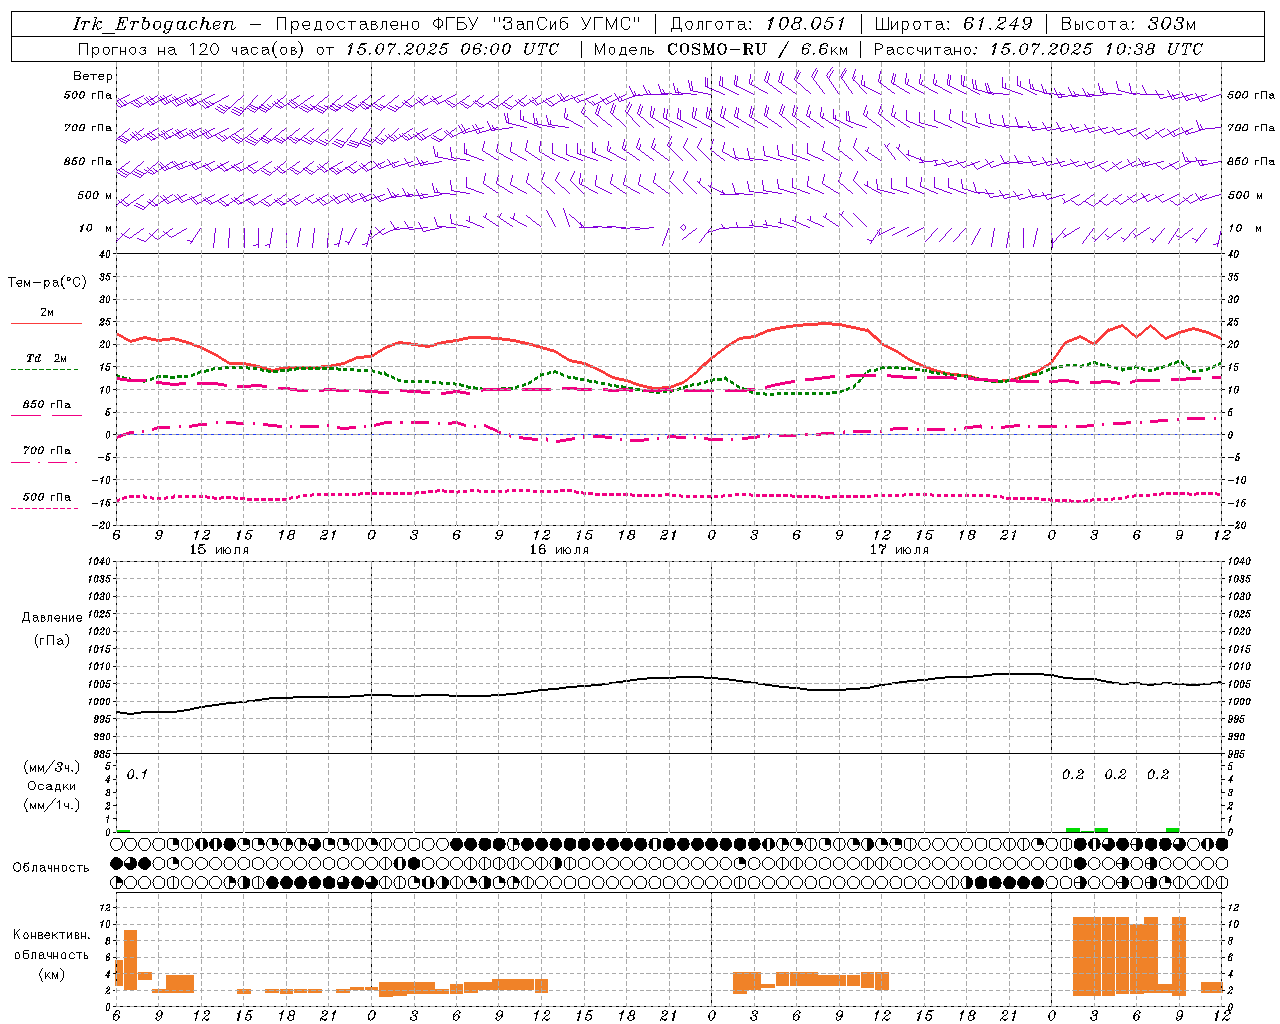Click the "Высота: 303м" header field
The image size is (1280, 1024).
point(1128,24)
